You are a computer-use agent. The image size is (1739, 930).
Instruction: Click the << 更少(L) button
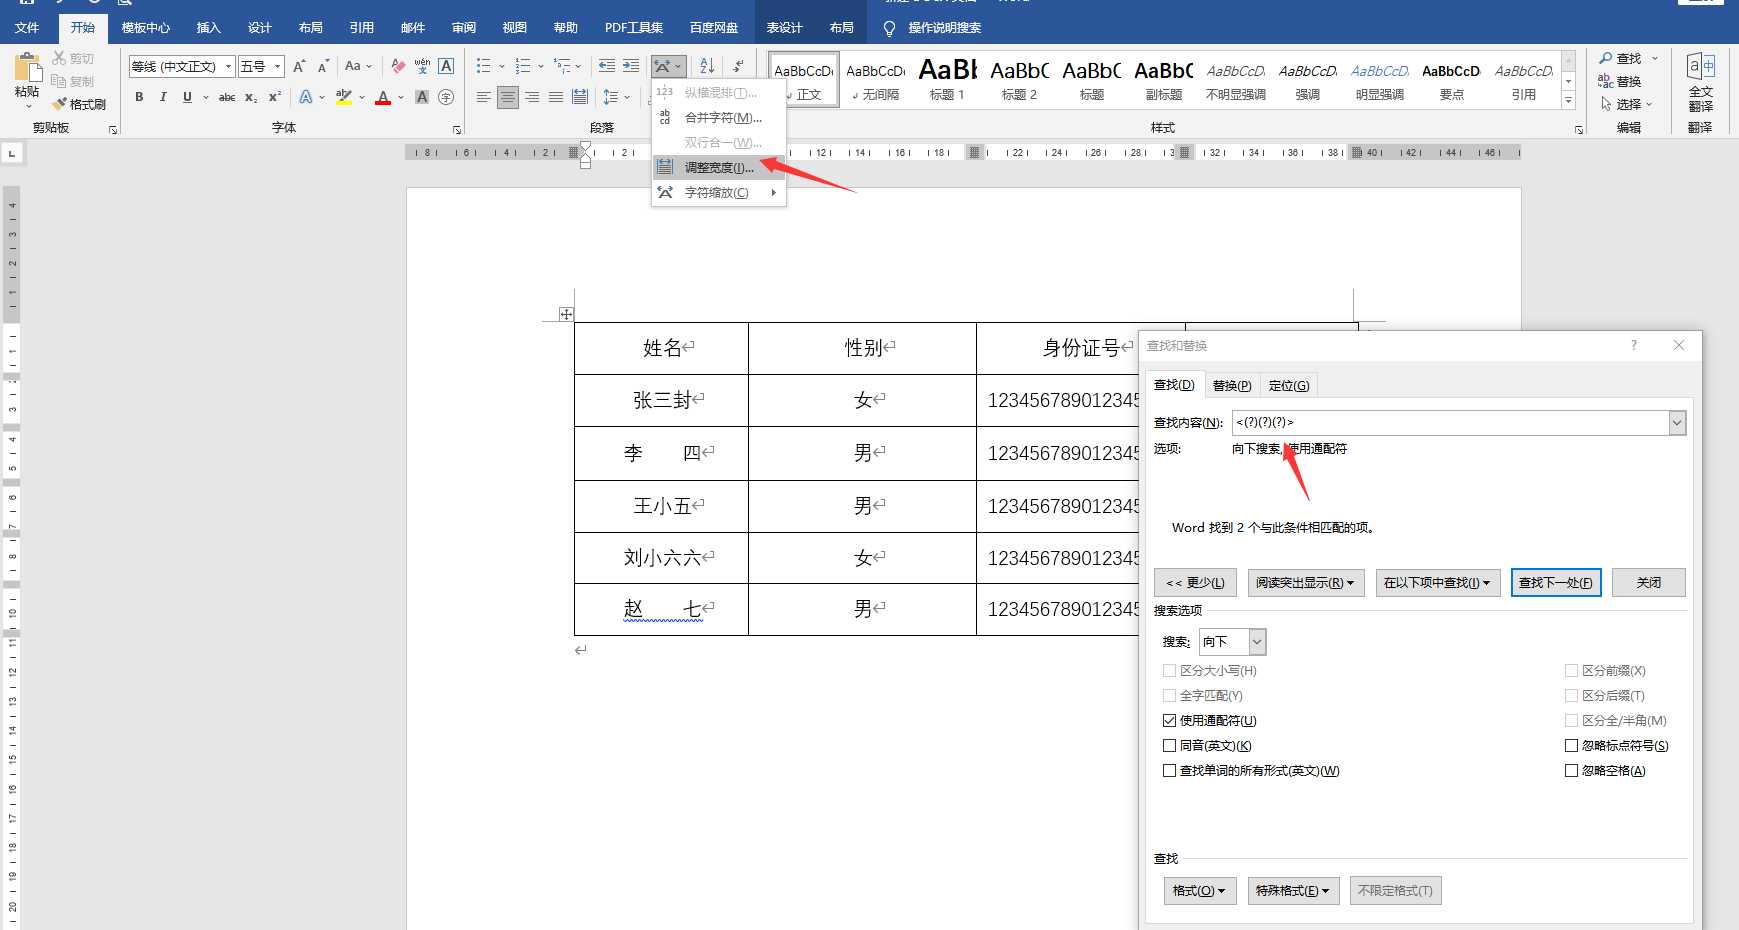coord(1195,582)
